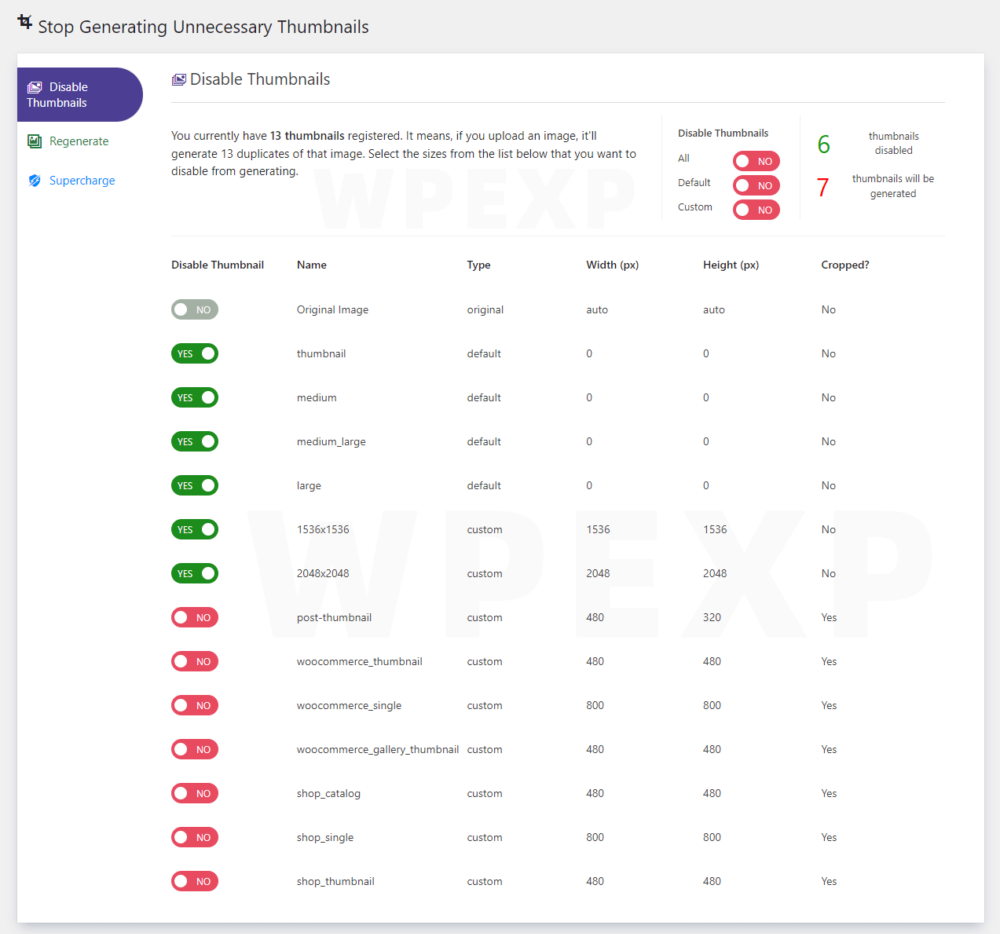Switch on disabling for shop_catalog
The image size is (1000, 934).
pyautogui.click(x=195, y=794)
